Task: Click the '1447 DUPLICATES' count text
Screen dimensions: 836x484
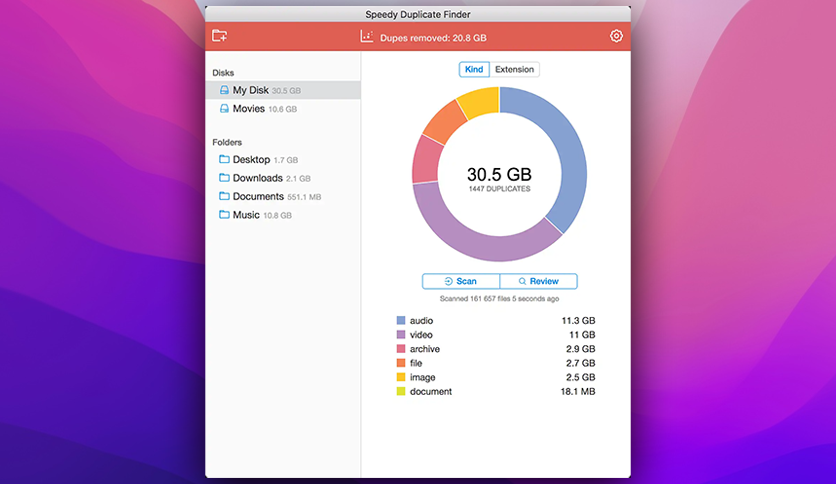Action: coord(500,189)
